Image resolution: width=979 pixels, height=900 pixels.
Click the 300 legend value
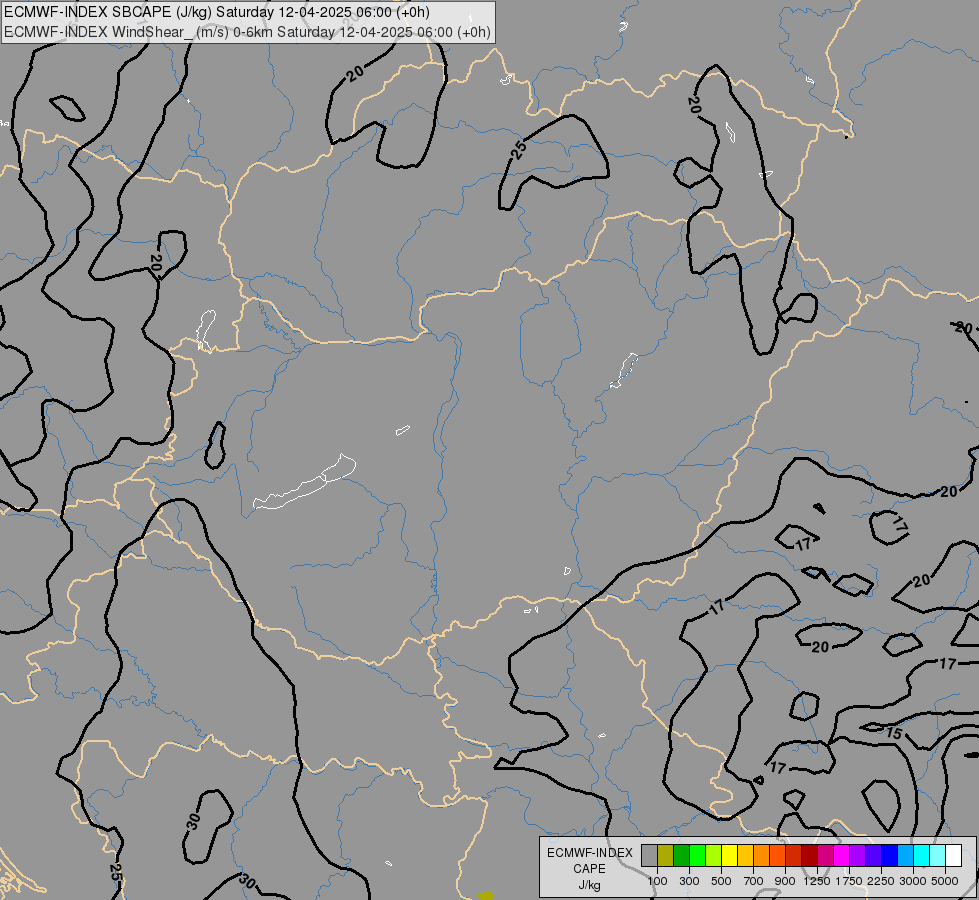tap(689, 881)
